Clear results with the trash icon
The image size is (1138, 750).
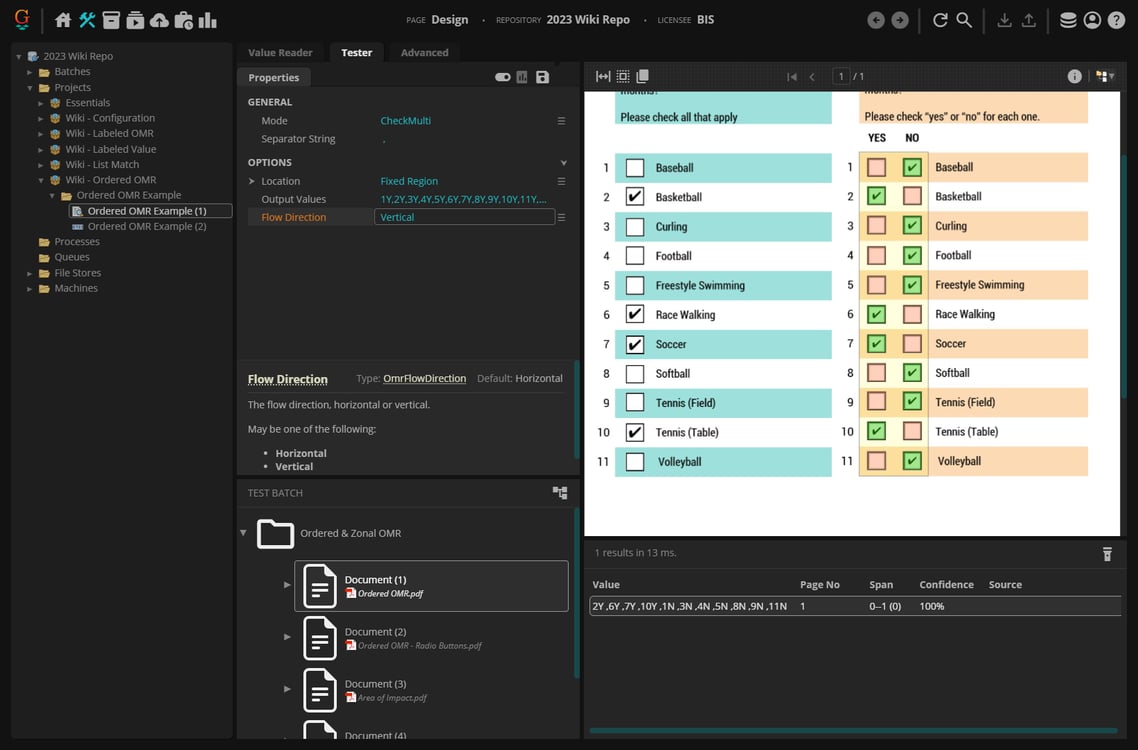[1107, 554]
